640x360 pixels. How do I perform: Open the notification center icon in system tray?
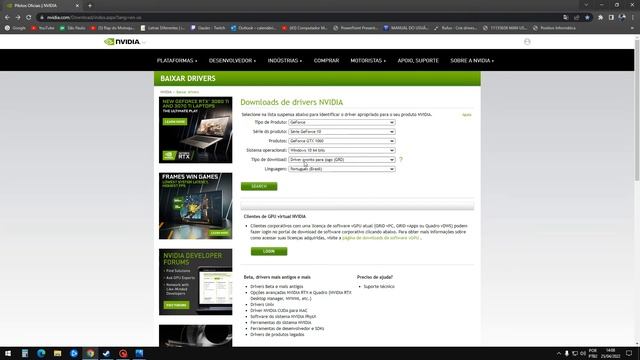pyautogui.click(x=629, y=353)
